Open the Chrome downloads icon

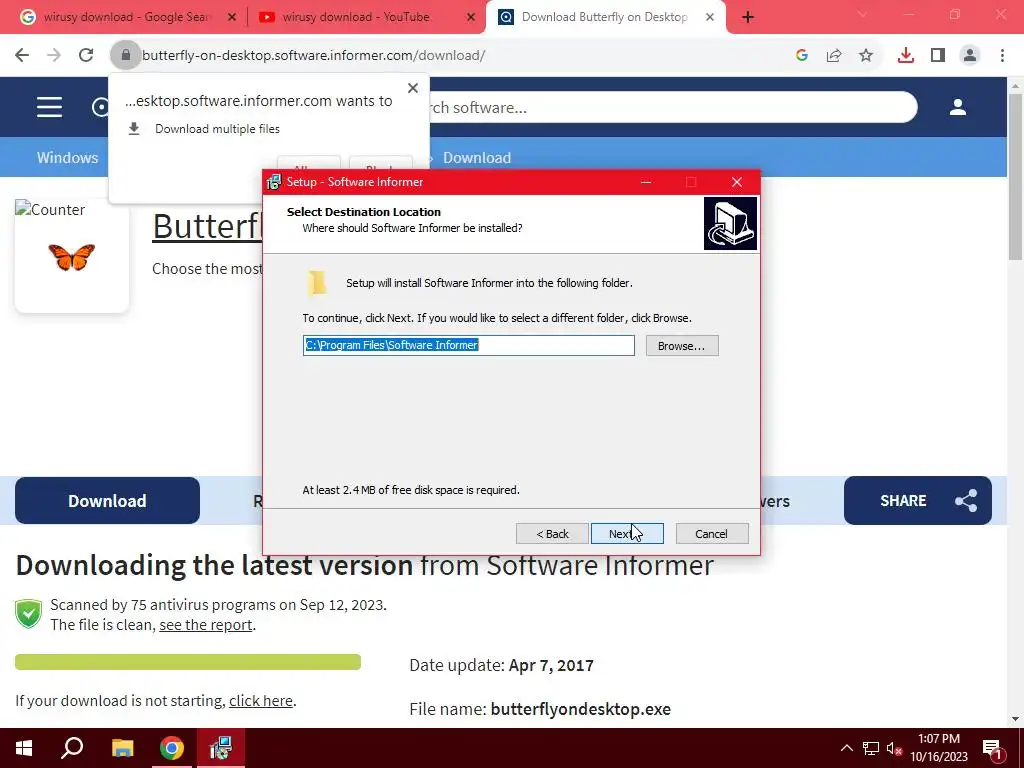pos(906,56)
